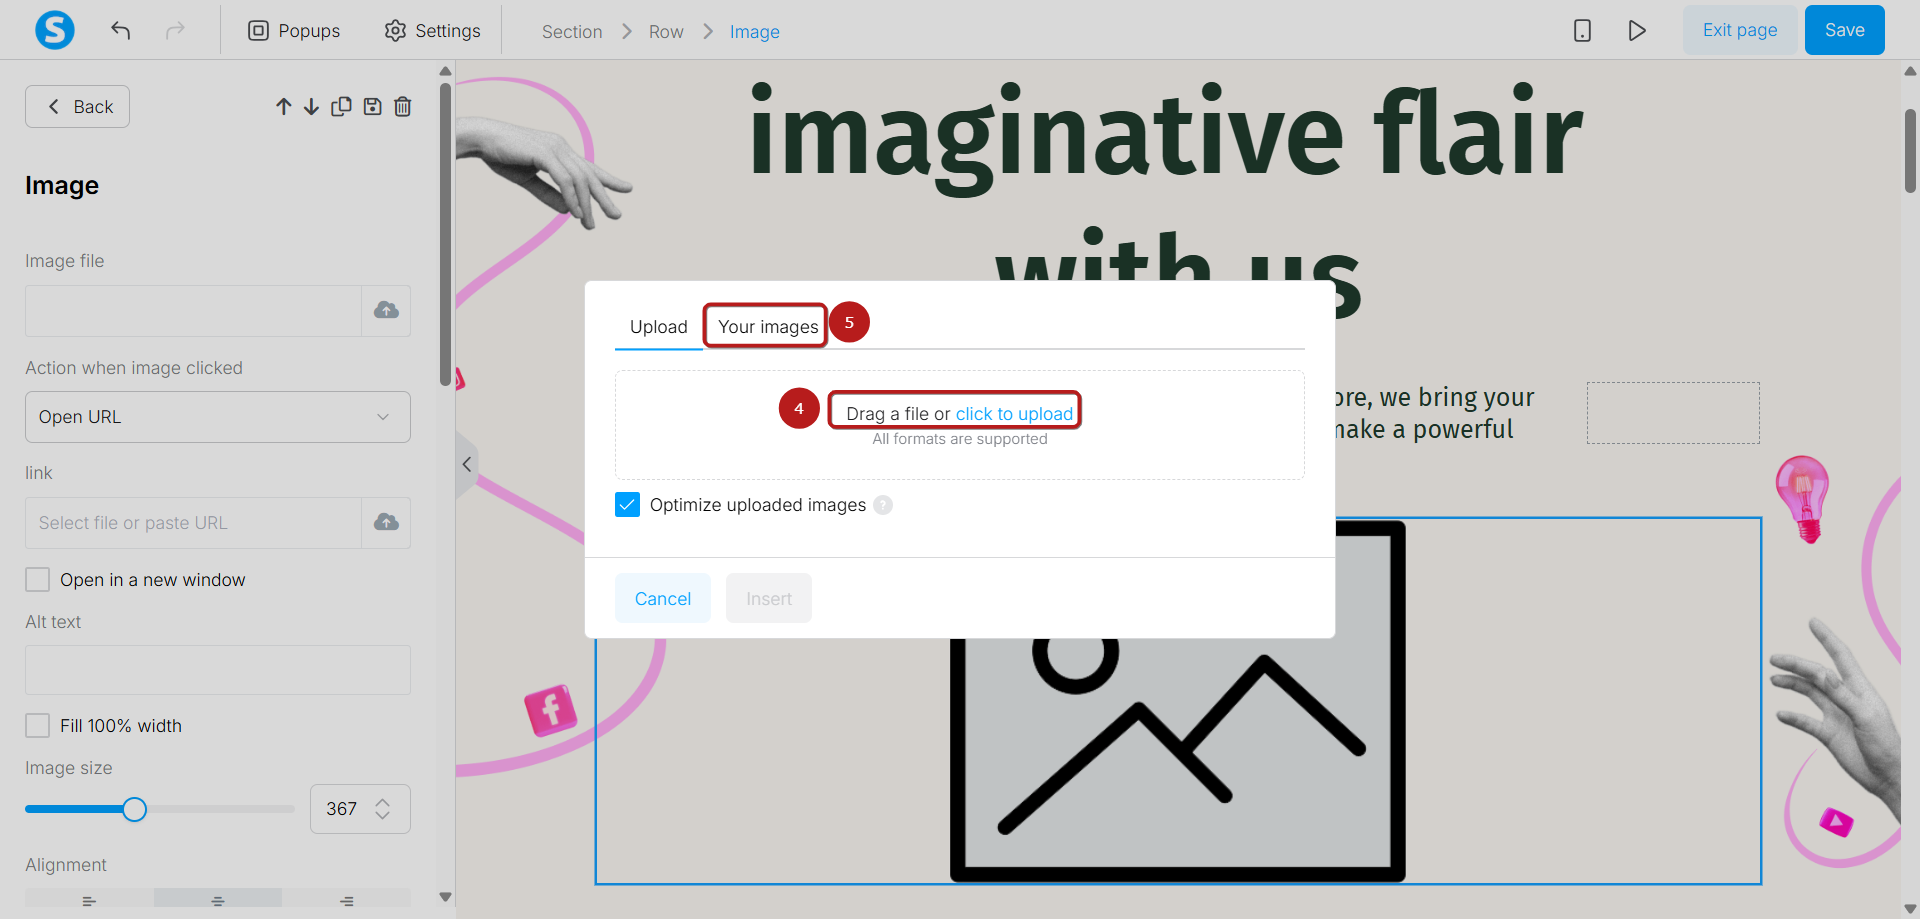Uncheck Optimize uploaded images

click(x=627, y=505)
